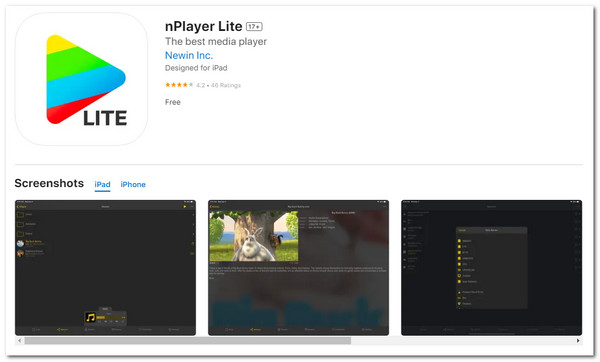Open the Big Buck Bunny movie screenshot

[x=298, y=267]
